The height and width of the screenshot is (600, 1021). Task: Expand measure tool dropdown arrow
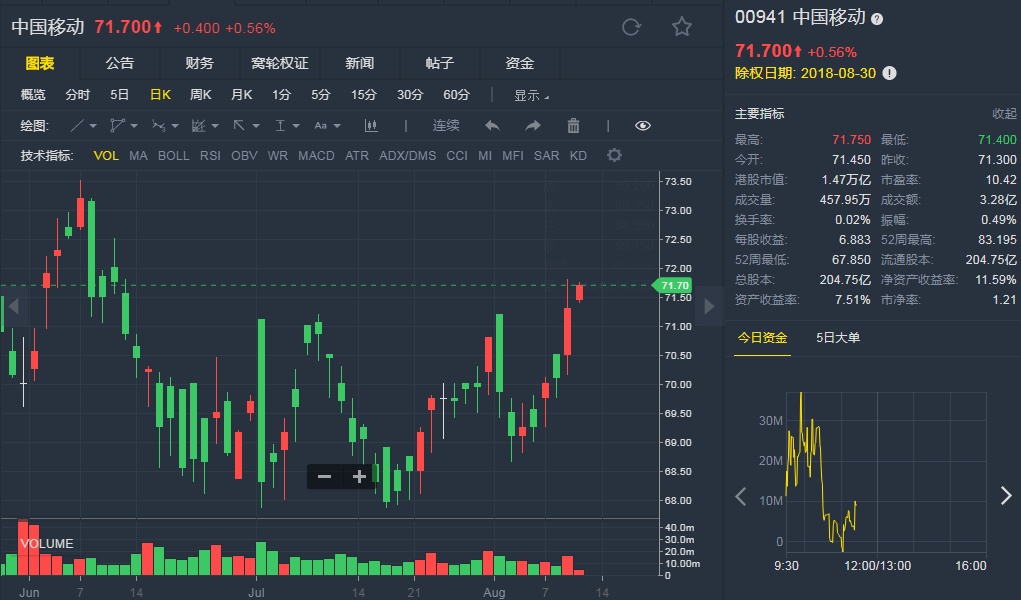coord(296,126)
